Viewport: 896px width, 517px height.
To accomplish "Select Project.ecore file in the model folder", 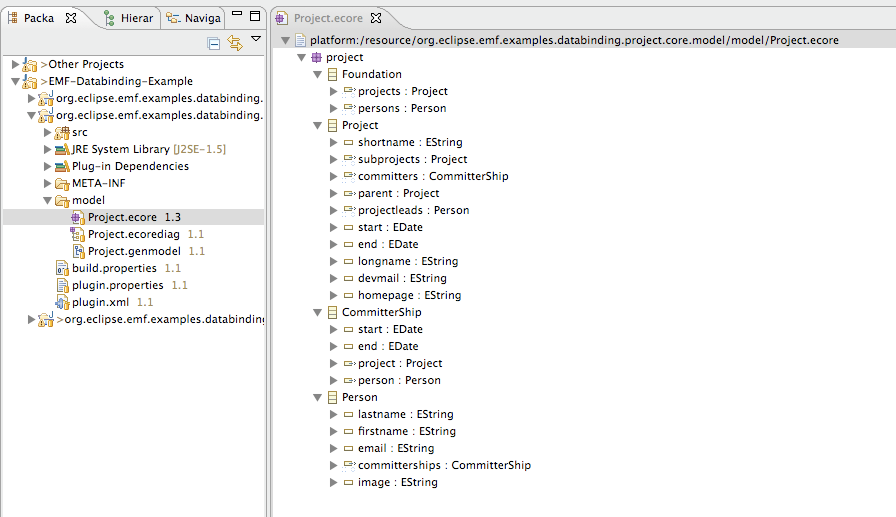I will pyautogui.click(x=122, y=217).
